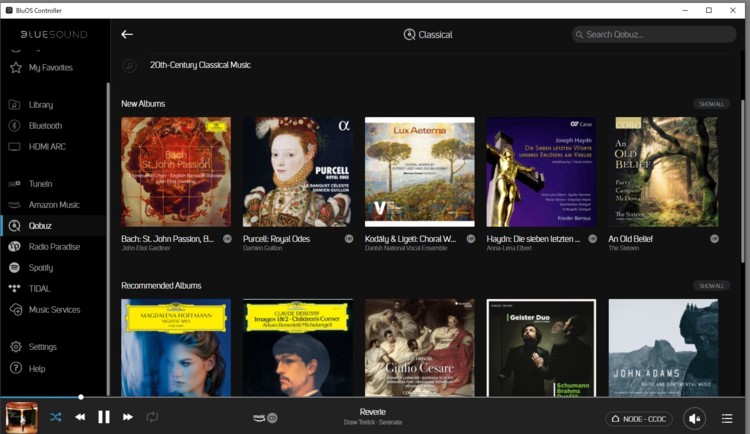Screen dimensions: 750x434
Task: Click the playback progress slider handle
Action: coord(81,397)
